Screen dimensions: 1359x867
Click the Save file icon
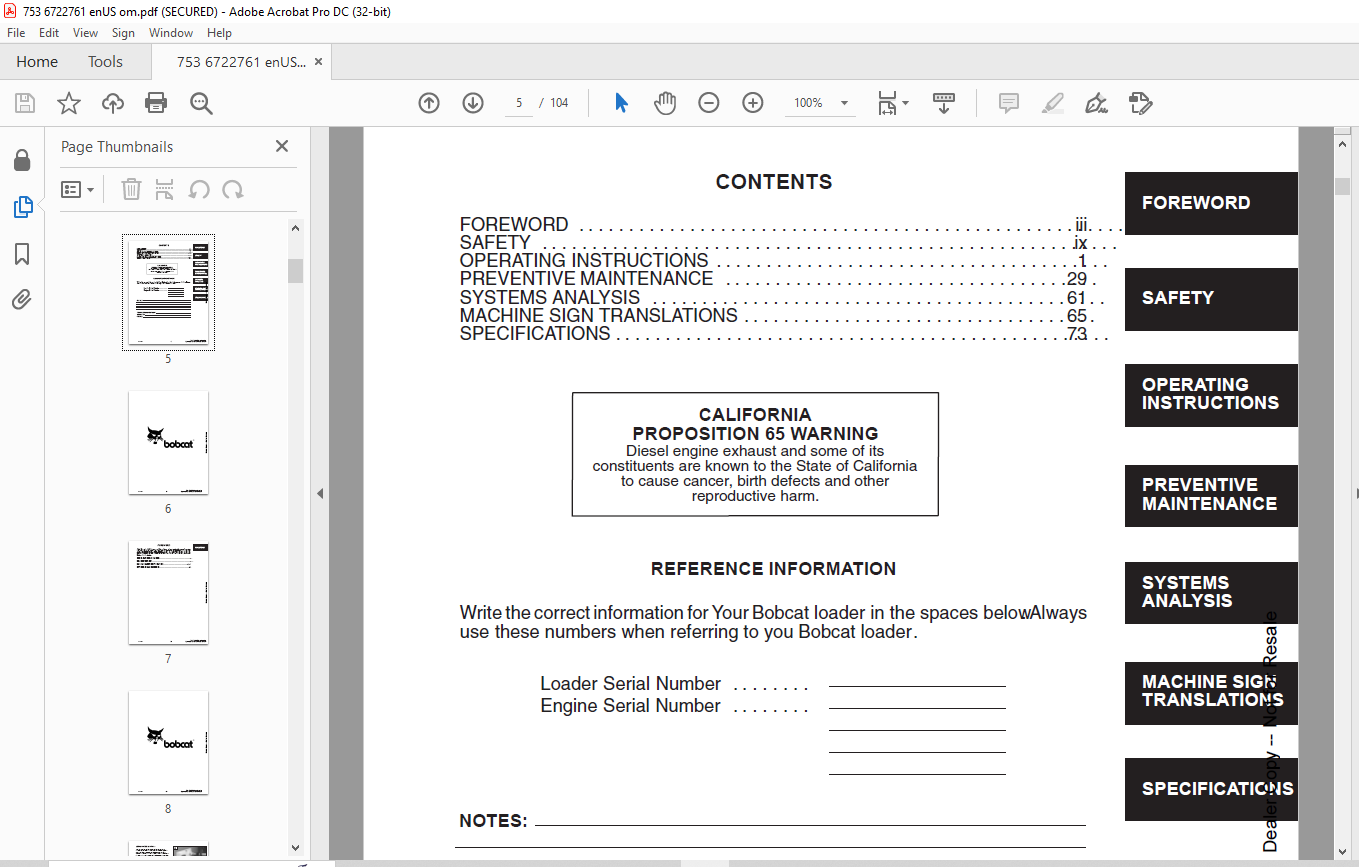25,103
